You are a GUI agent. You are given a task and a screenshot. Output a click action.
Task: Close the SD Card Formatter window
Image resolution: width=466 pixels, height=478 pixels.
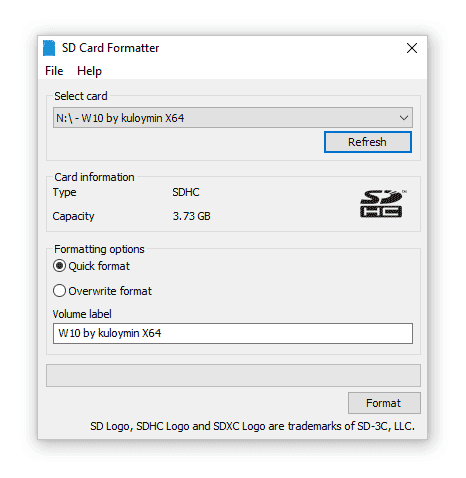coord(412,48)
